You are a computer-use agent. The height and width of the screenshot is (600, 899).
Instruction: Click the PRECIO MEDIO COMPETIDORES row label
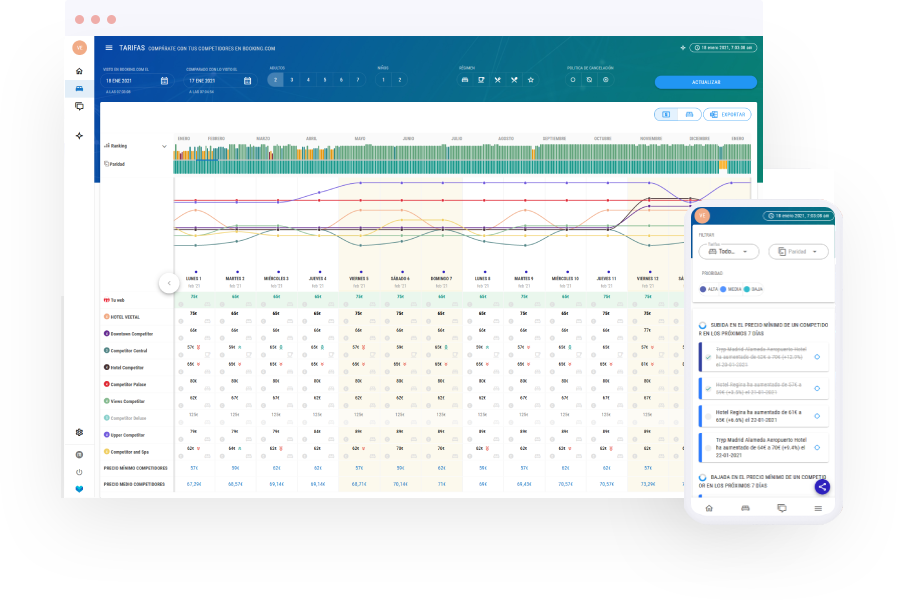[x=134, y=485]
